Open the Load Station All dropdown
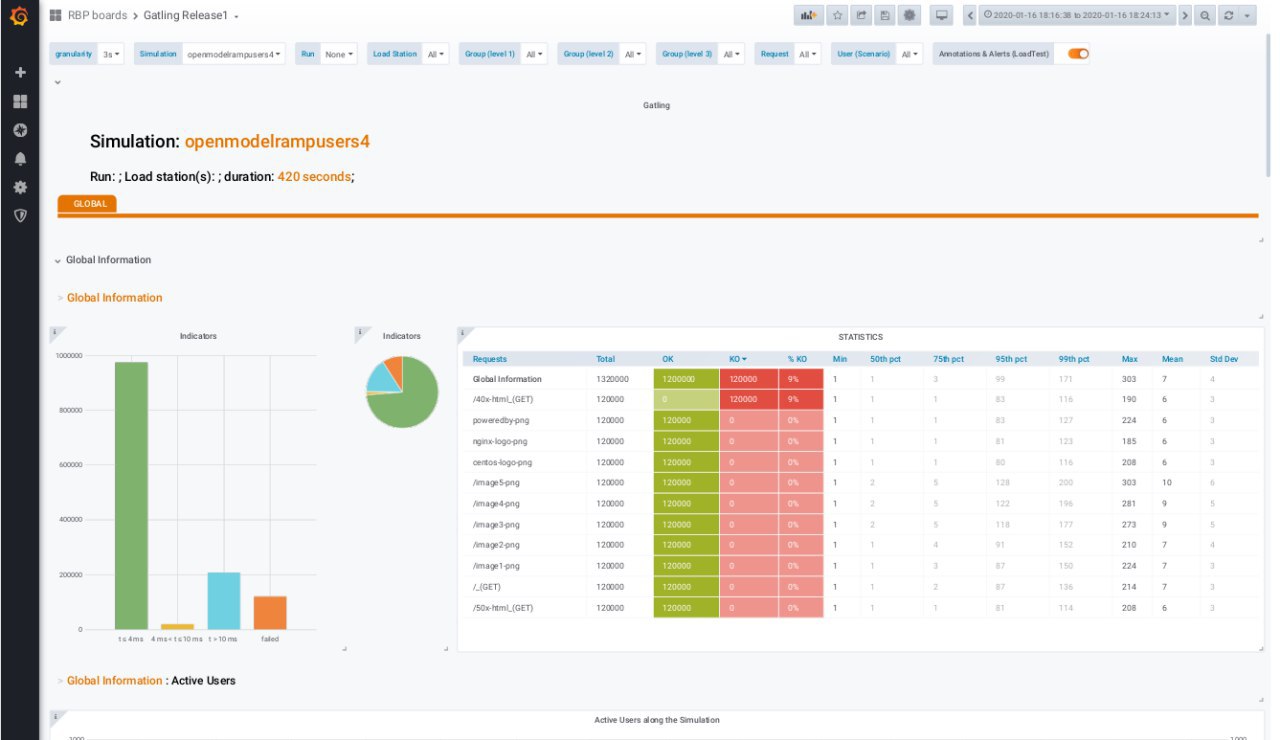Viewport: 1280px width, 740px height. [436, 54]
